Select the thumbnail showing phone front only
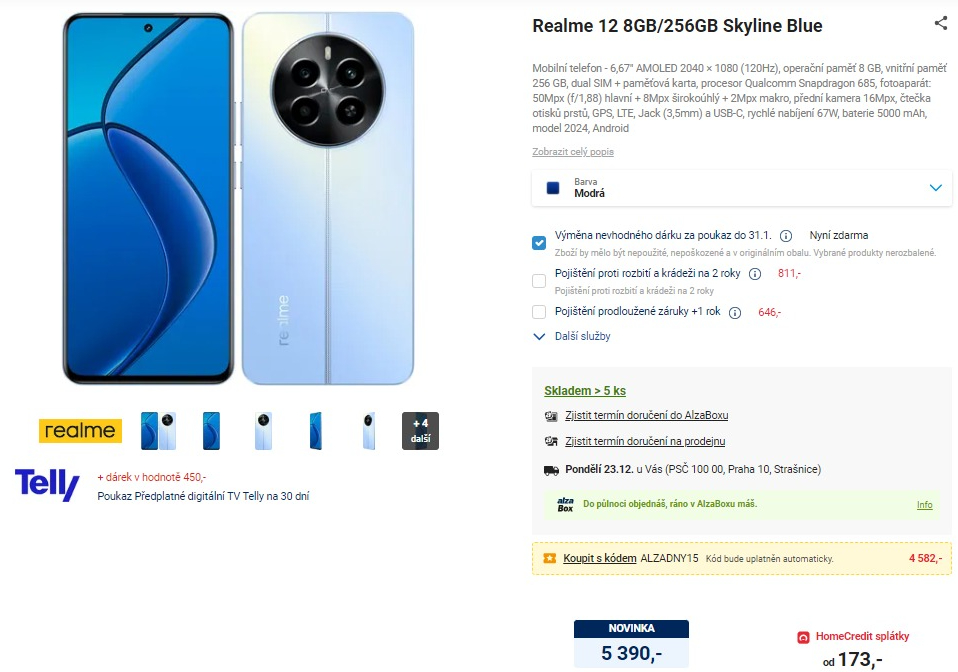 [x=211, y=431]
